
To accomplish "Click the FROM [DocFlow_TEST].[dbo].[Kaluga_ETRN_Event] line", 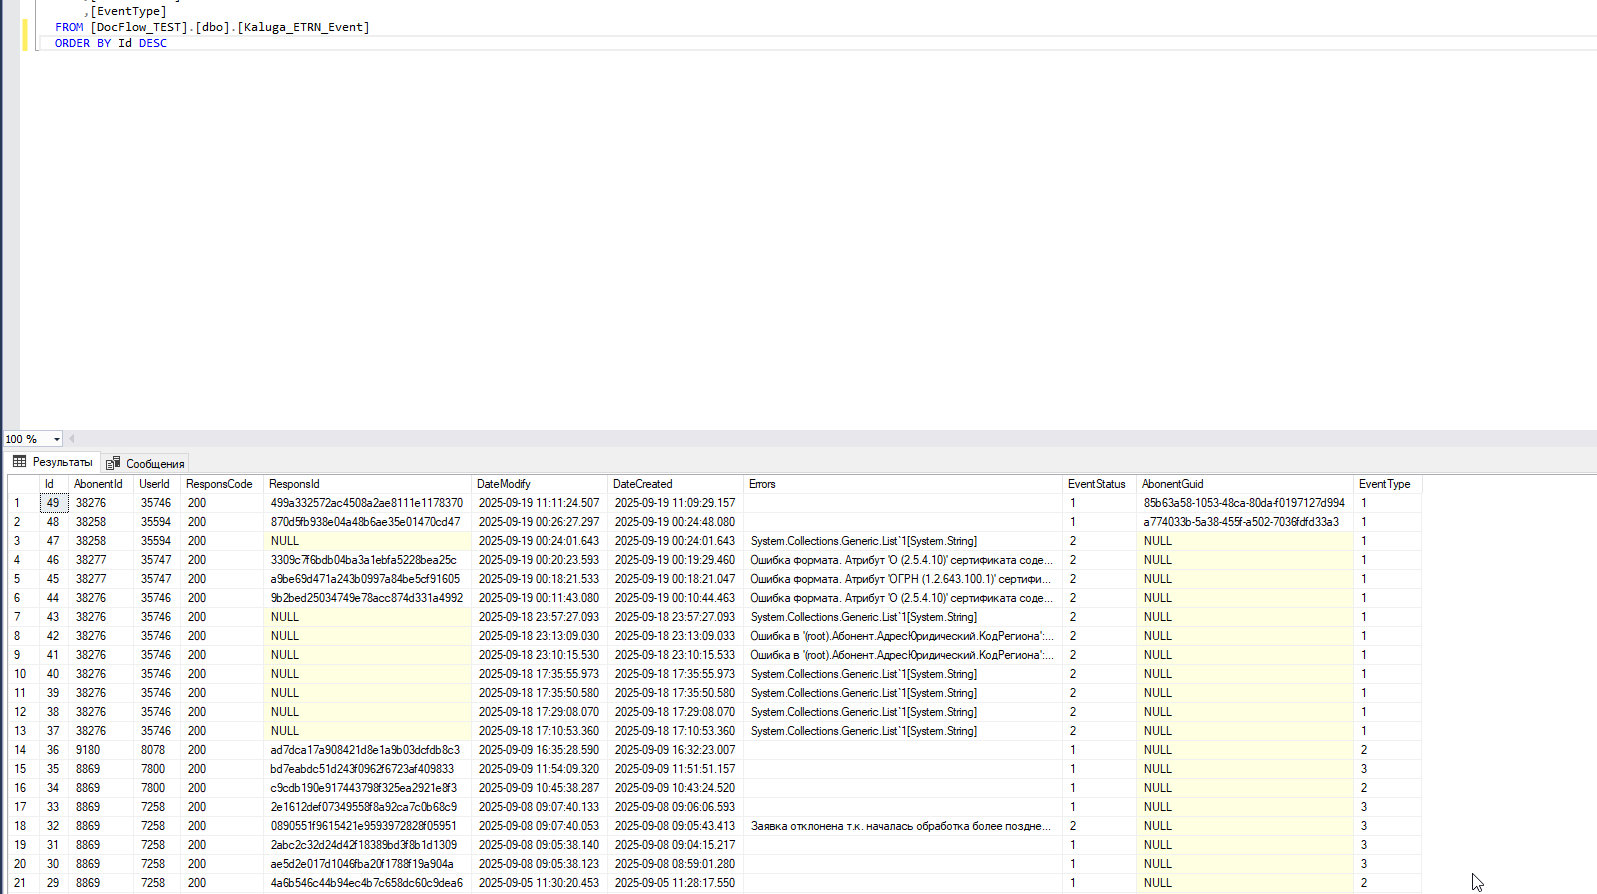I will 212,27.
